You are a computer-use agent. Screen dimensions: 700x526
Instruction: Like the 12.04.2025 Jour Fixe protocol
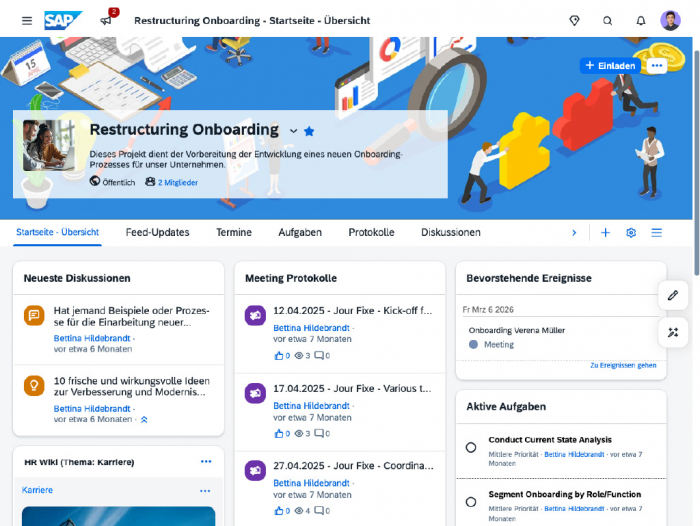coord(279,355)
